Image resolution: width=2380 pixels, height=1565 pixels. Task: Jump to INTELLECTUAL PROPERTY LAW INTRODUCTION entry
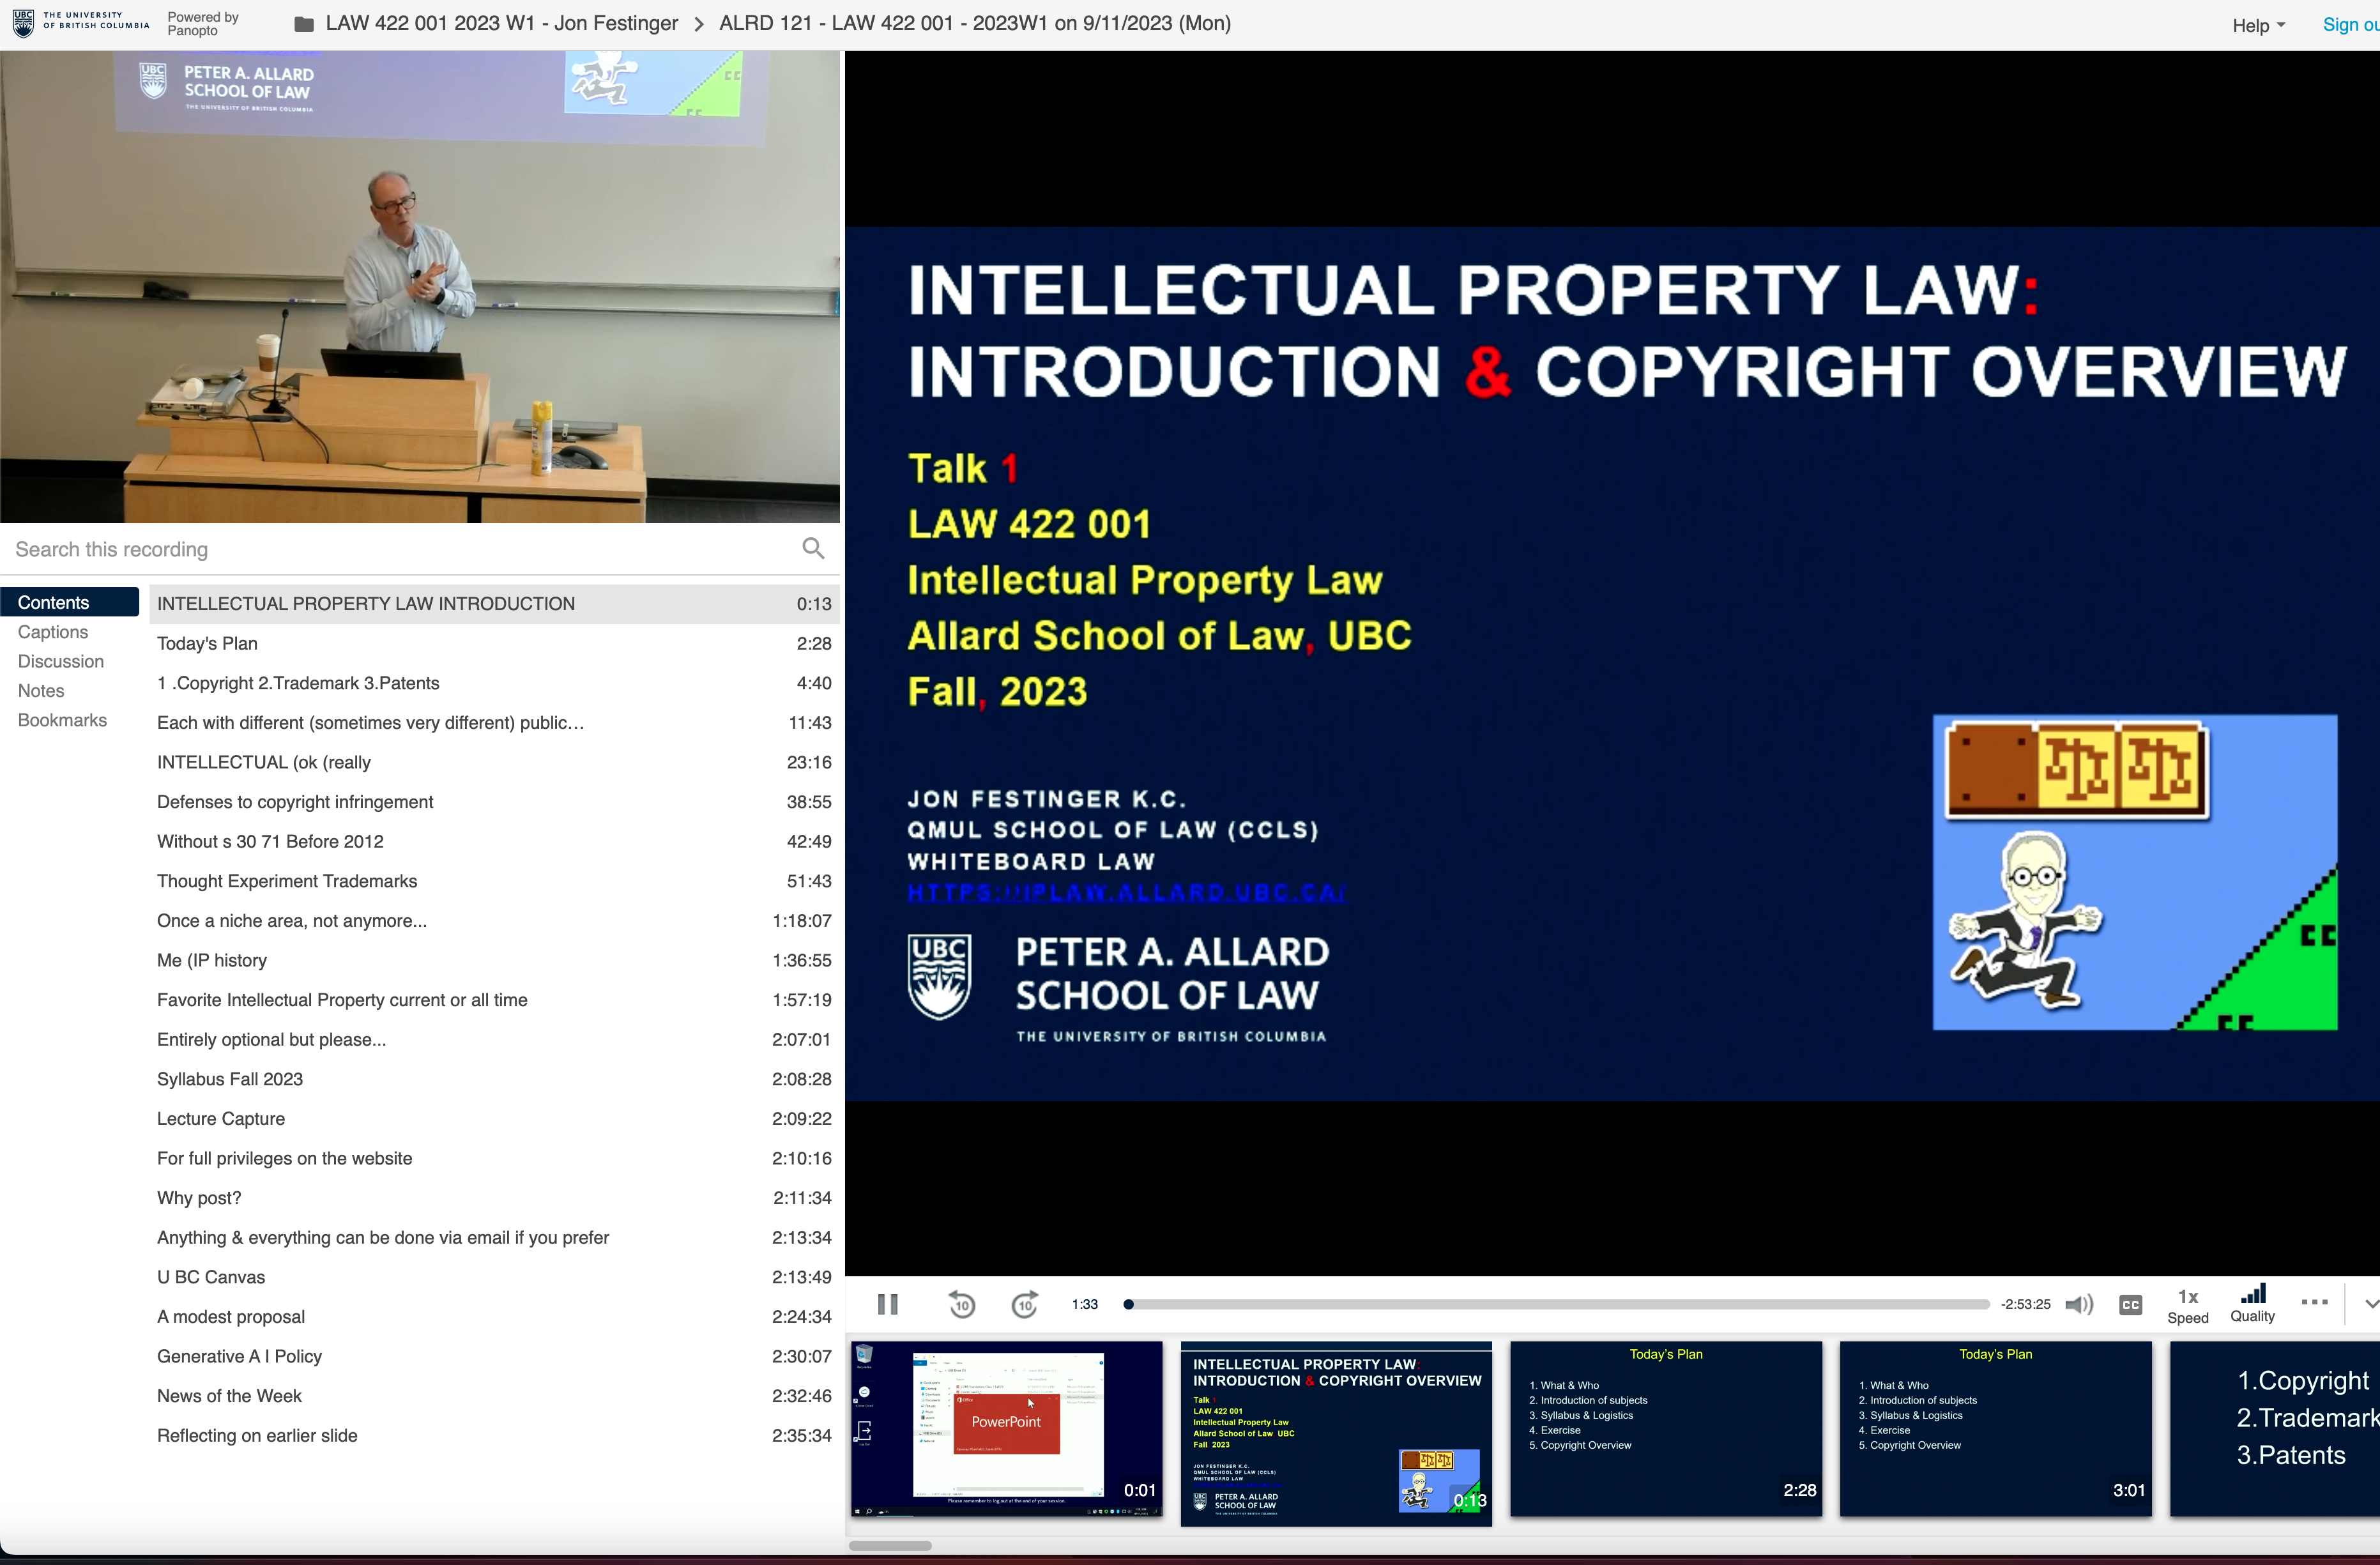(x=494, y=604)
